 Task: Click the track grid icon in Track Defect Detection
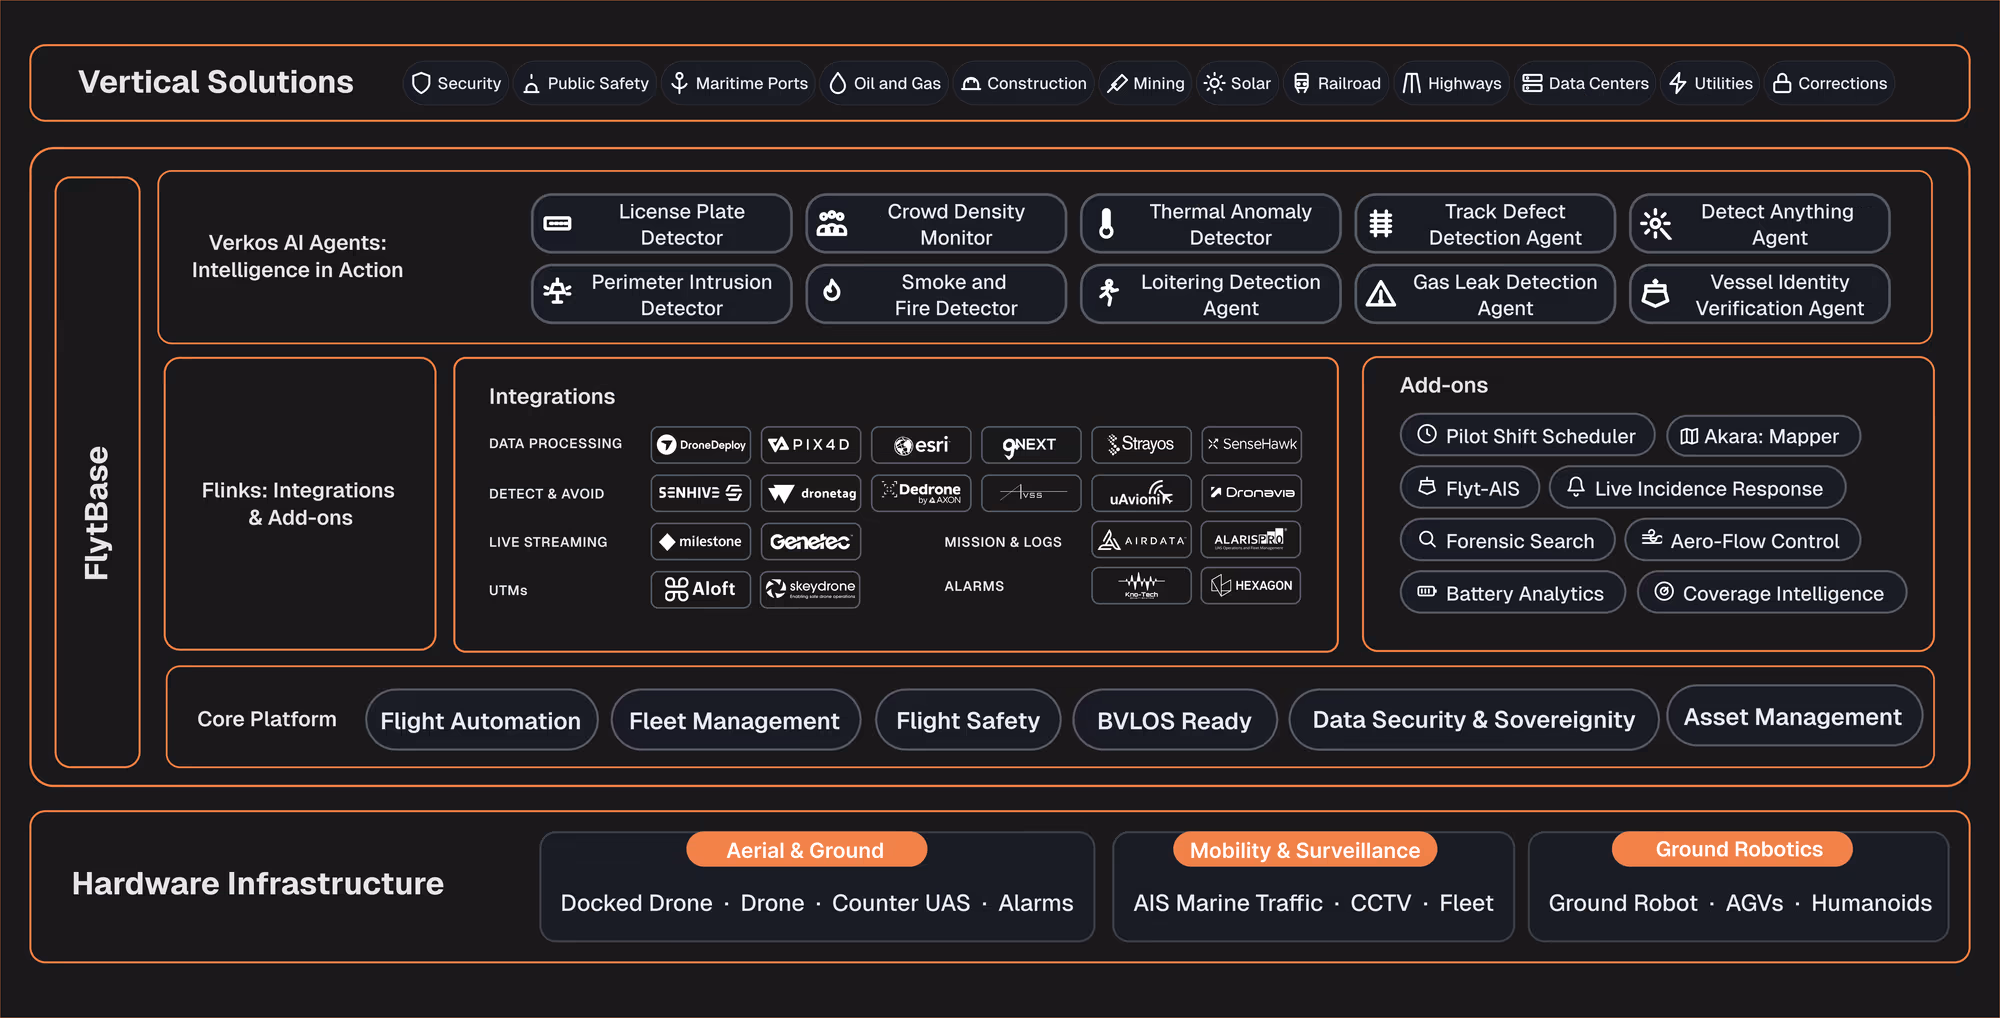pyautogui.click(x=1381, y=223)
